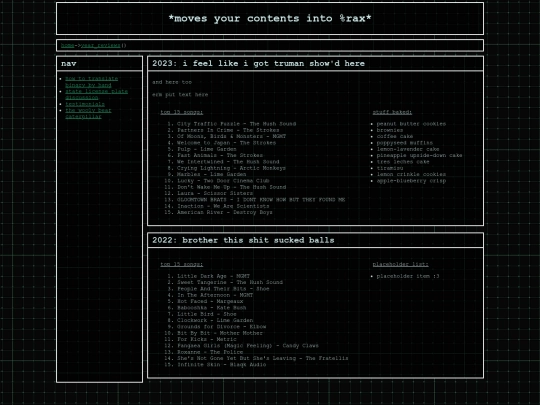Screen dimensions: 540x405
Task: Select 'Pangaea Girls (Magic Feeling) - Candy Claws'
Action: (248, 345)
